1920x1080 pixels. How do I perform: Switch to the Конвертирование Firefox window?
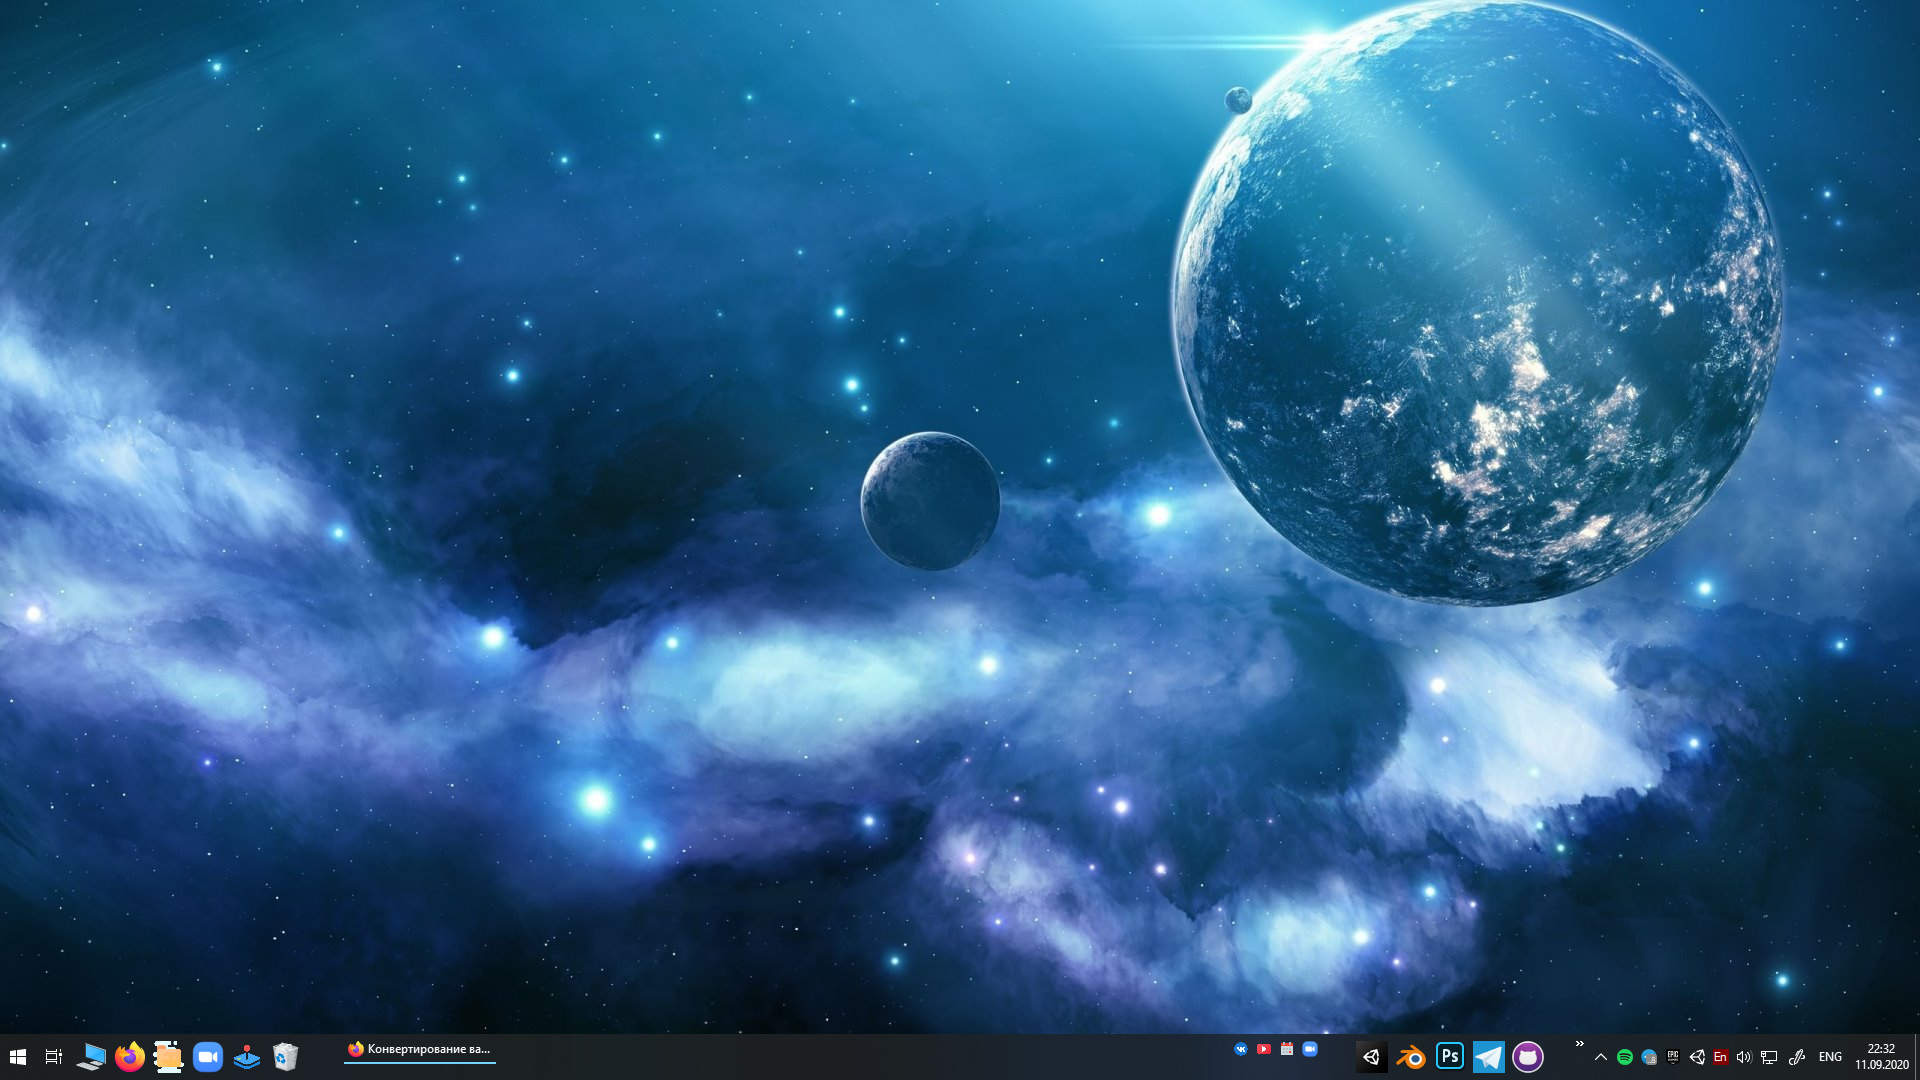point(420,1050)
